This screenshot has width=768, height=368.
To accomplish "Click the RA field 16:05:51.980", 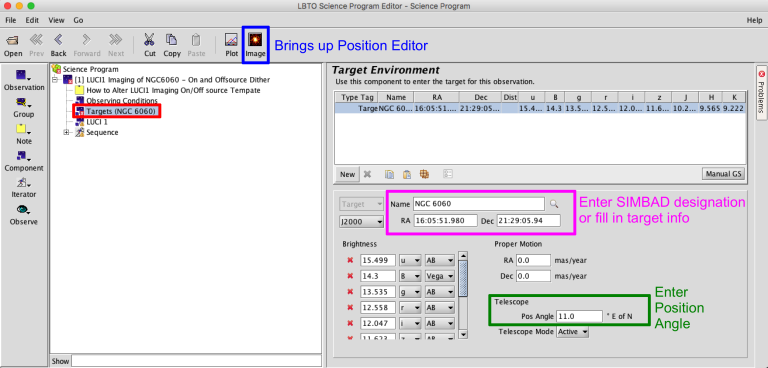I will click(x=445, y=221).
